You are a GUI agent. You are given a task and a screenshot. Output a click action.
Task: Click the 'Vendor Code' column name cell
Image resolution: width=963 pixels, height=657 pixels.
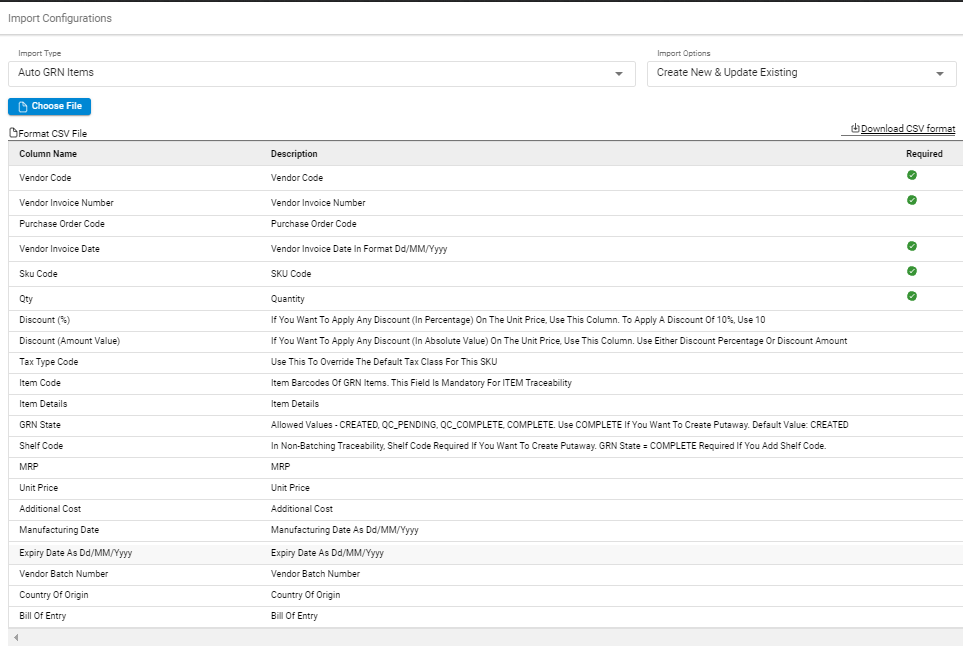45,177
